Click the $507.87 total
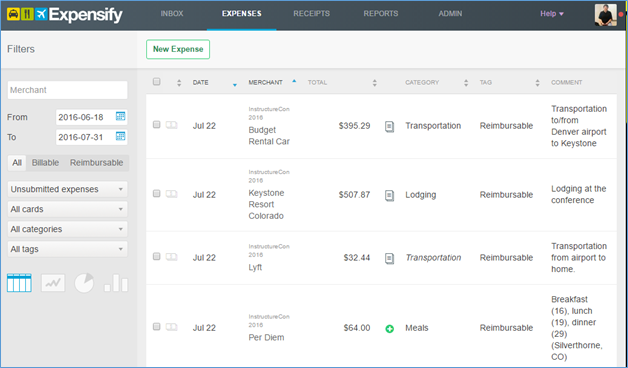The height and width of the screenshot is (368, 628). pyautogui.click(x=354, y=195)
